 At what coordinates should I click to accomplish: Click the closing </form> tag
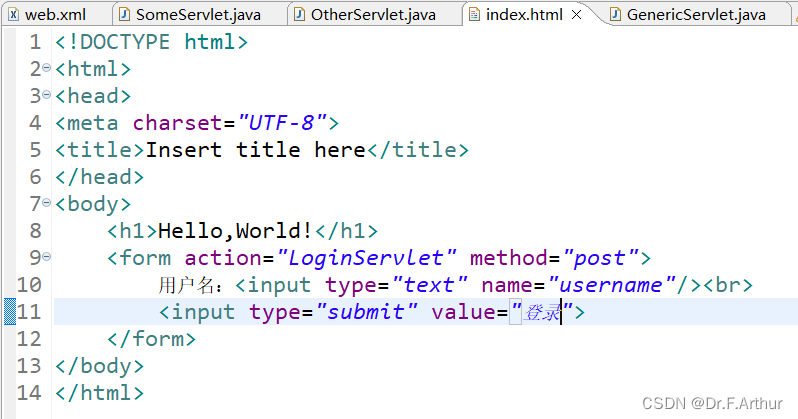point(152,339)
